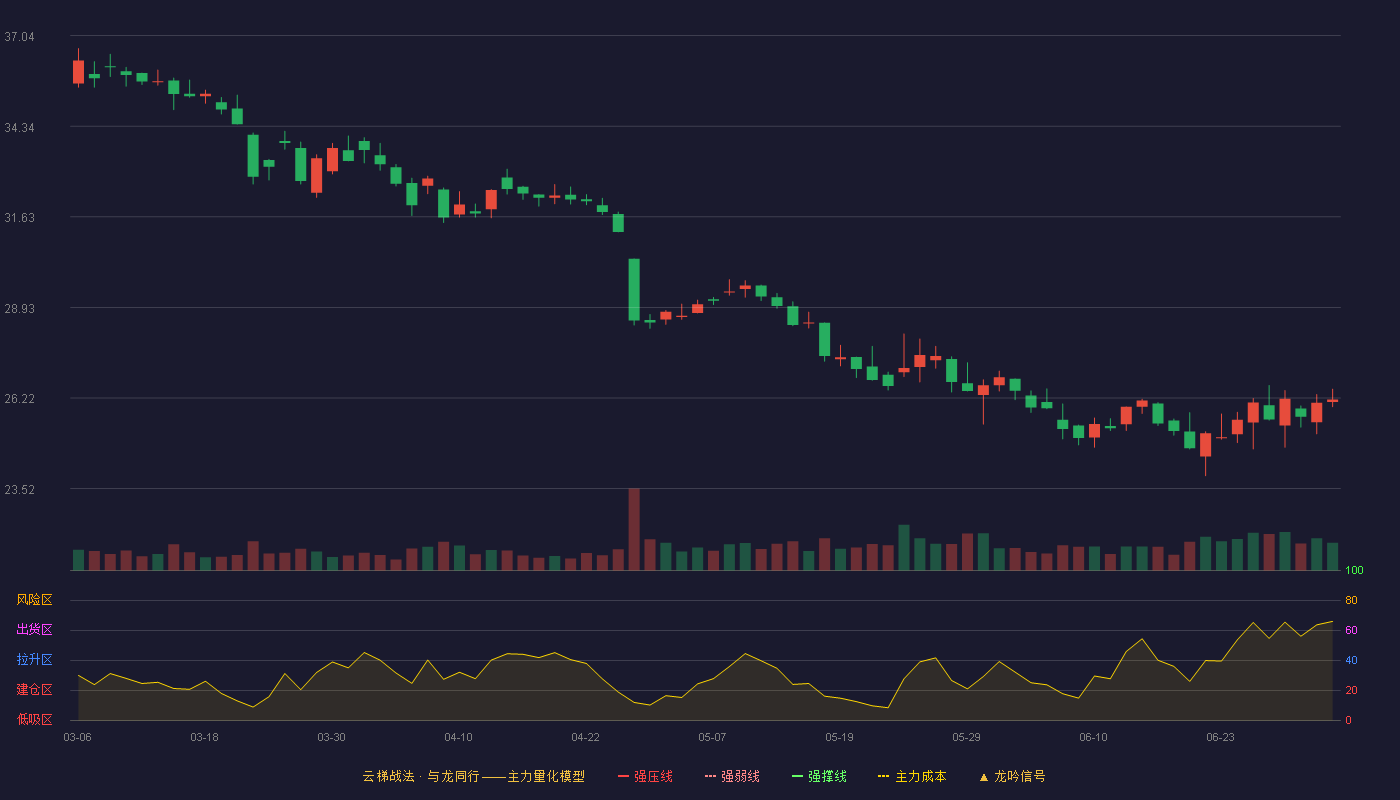Toggle the 主力成本 legend item
Viewport: 1400px width, 800px height.
(912, 776)
